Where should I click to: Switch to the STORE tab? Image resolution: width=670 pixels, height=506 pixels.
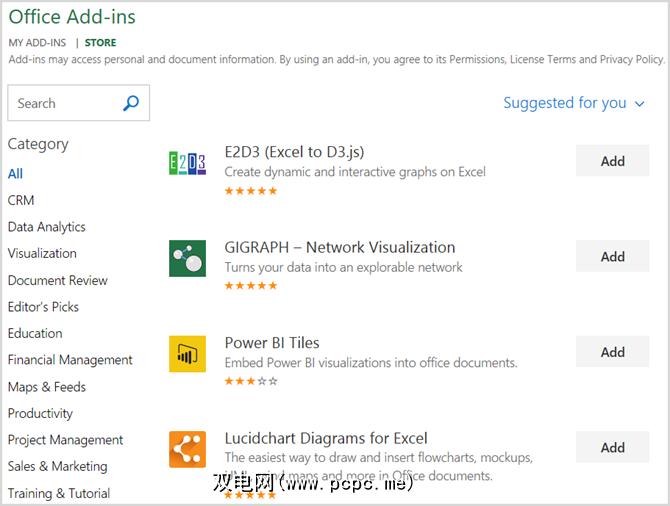[100, 43]
